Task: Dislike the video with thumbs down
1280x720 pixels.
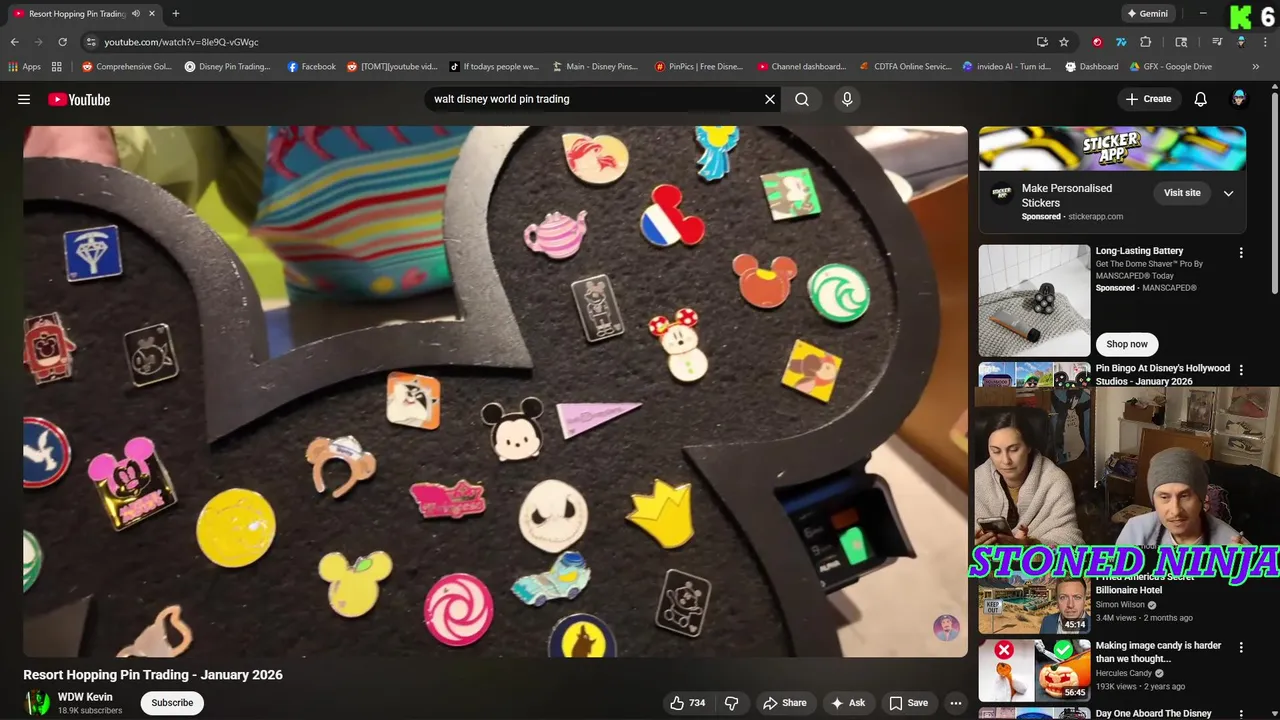Action: (x=731, y=703)
